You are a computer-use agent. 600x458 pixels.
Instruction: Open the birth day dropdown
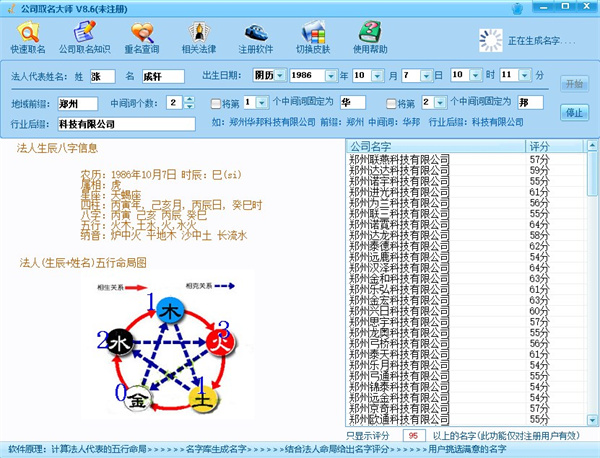click(426, 75)
